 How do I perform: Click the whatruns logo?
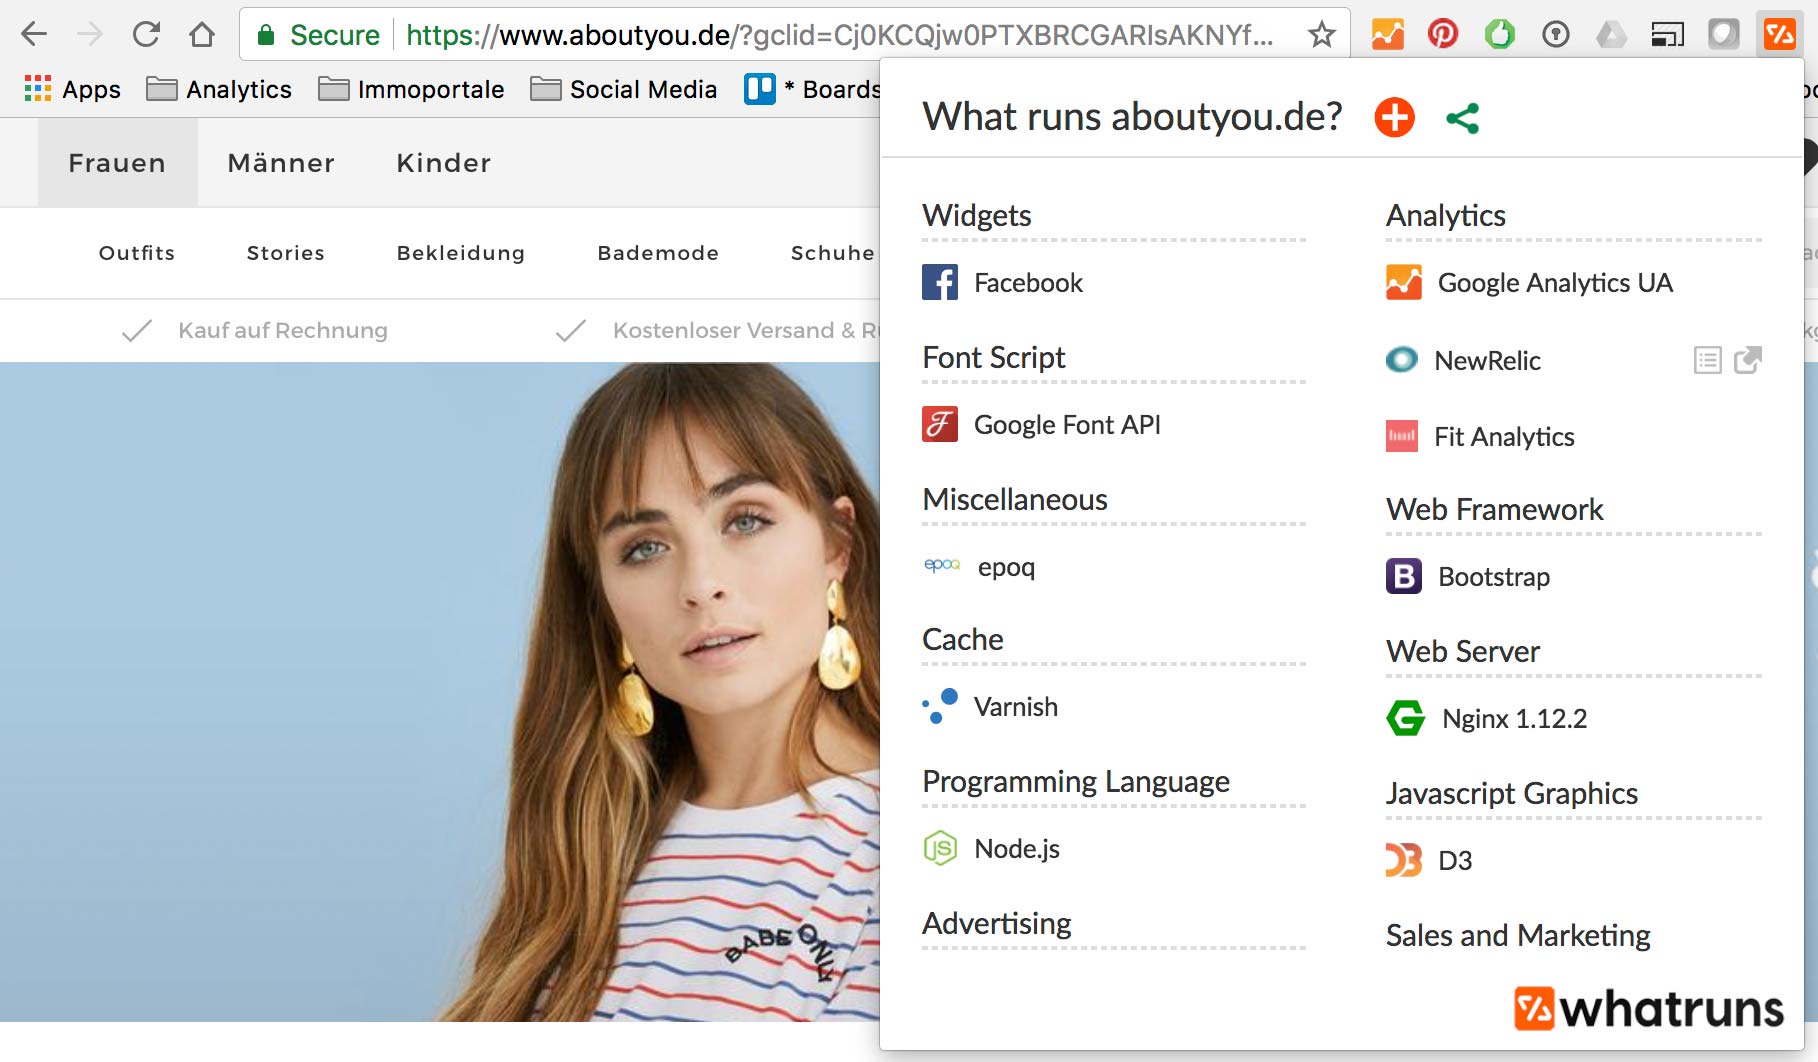click(1649, 1008)
